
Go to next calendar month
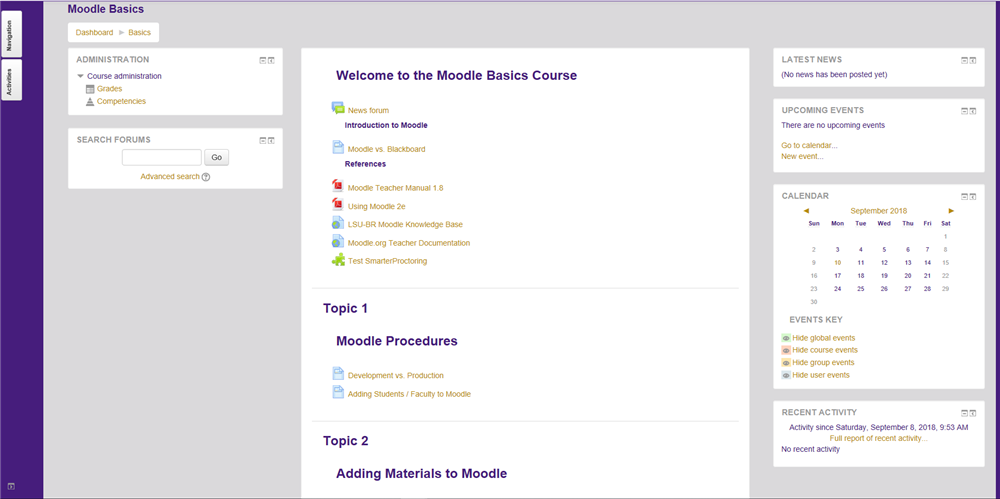click(952, 211)
